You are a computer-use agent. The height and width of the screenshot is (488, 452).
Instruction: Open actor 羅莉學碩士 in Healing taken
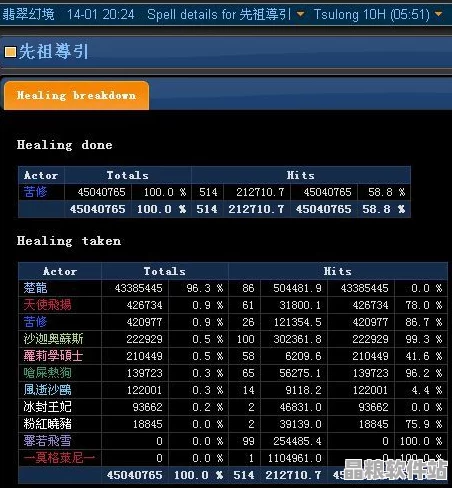pyautogui.click(x=53, y=356)
